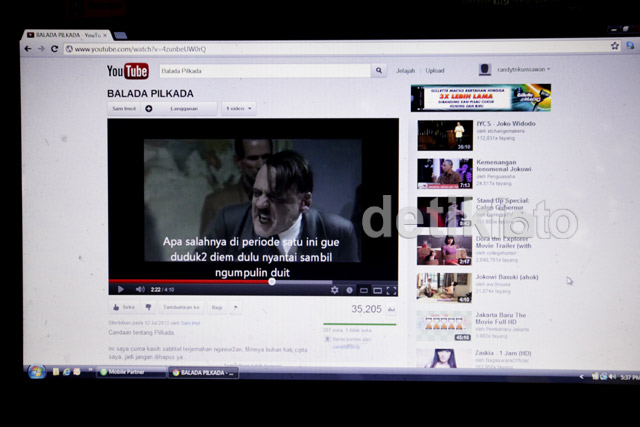Seek using the video progress scrubber handle
The width and height of the screenshot is (640, 427).
coord(272,281)
